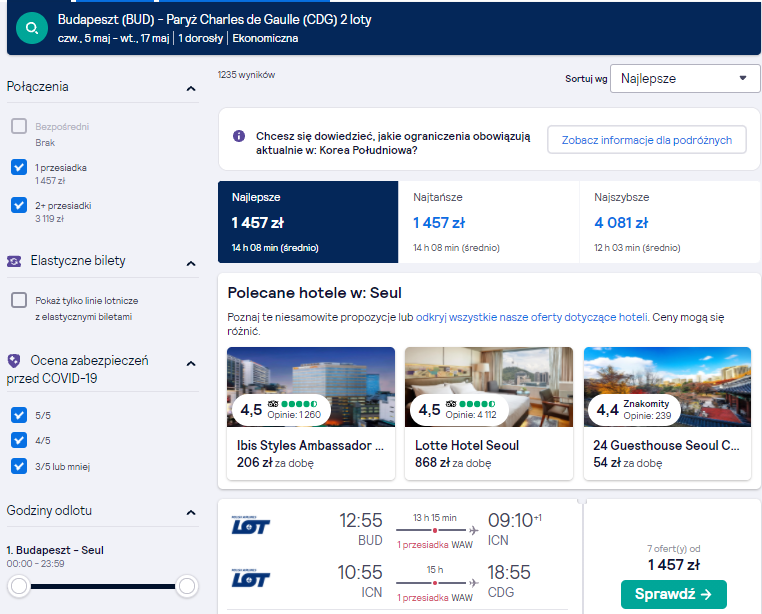Click the LOT airline logo on outbound flight

[x=251, y=525]
